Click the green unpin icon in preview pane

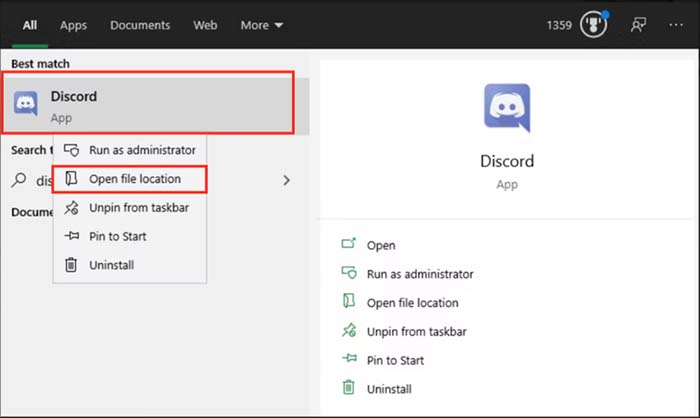pyautogui.click(x=349, y=330)
